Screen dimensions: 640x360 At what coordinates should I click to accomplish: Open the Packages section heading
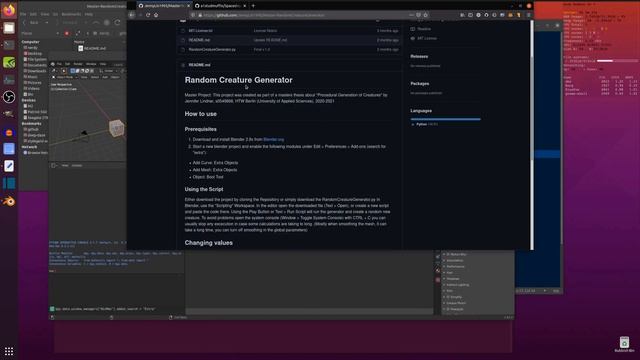click(420, 83)
